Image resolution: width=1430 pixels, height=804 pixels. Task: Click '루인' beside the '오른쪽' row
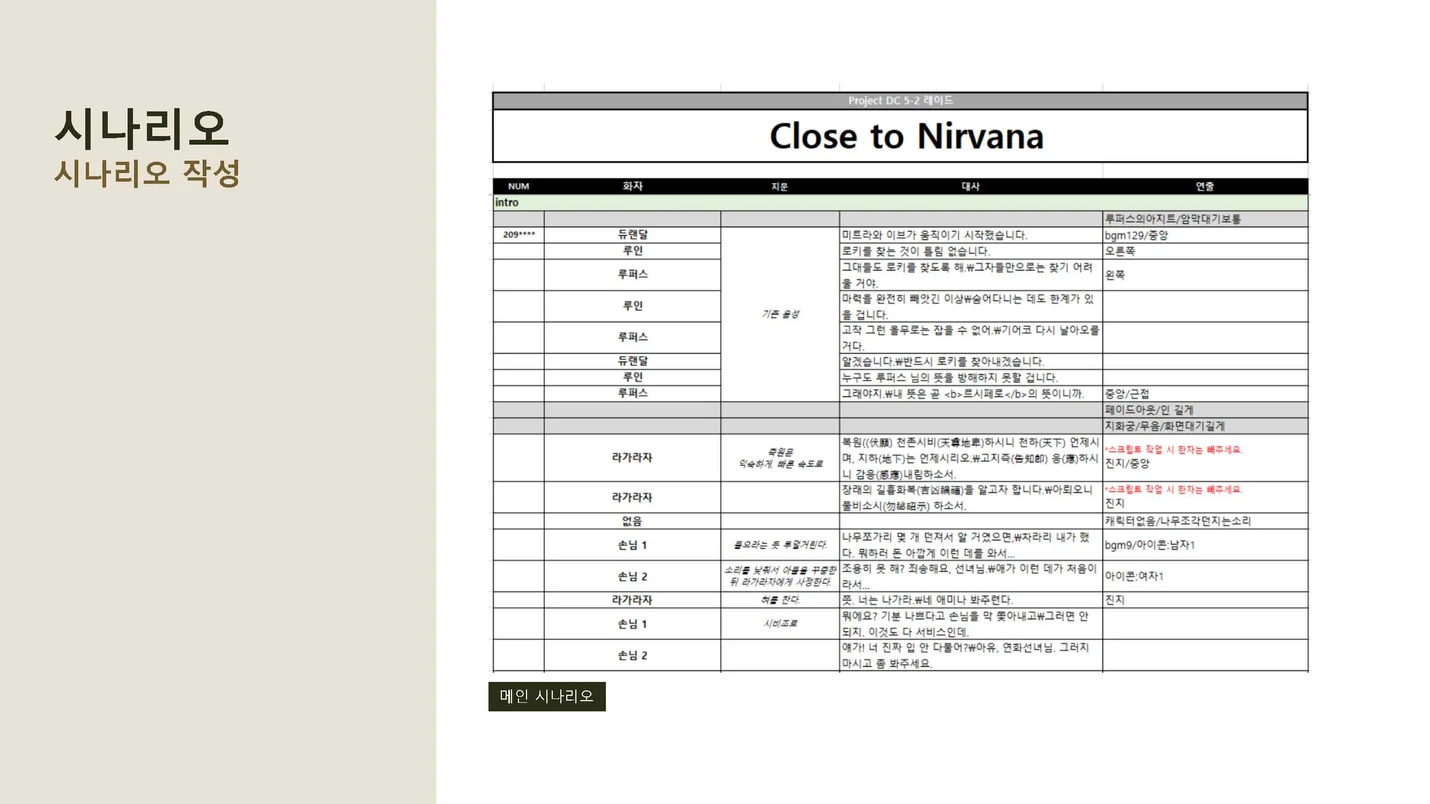(x=632, y=251)
